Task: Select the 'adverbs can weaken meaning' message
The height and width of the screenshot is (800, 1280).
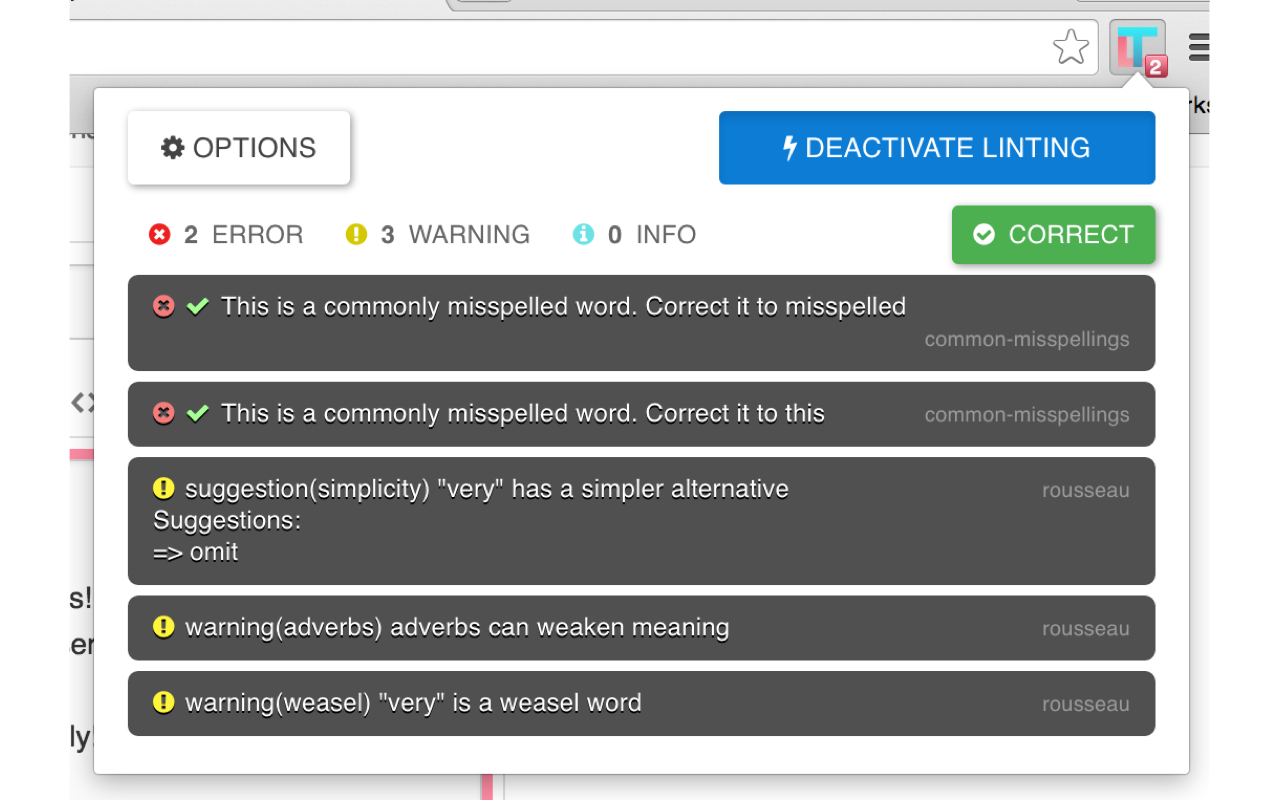Action: point(457,628)
